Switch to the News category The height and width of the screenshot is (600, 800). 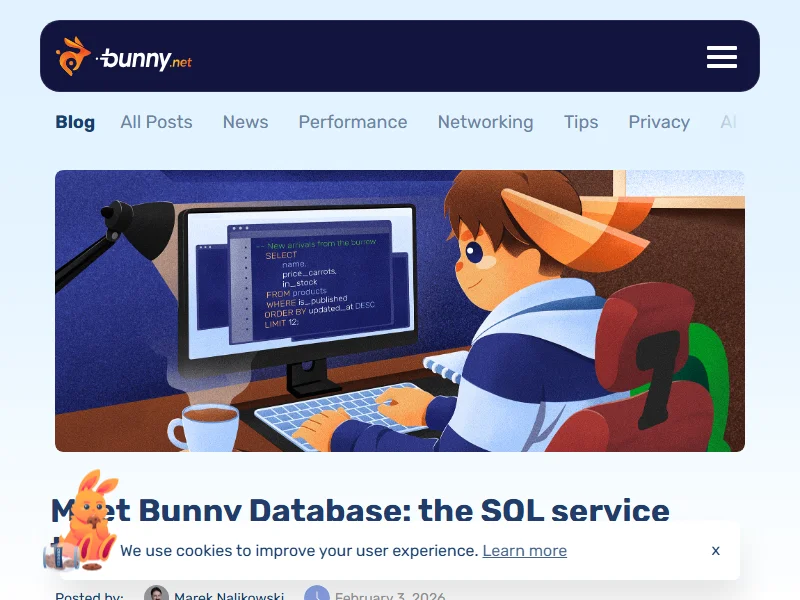point(245,122)
